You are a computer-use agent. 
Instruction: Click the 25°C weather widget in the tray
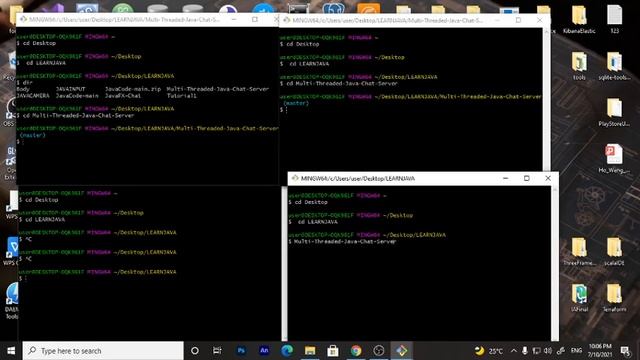click(x=489, y=351)
